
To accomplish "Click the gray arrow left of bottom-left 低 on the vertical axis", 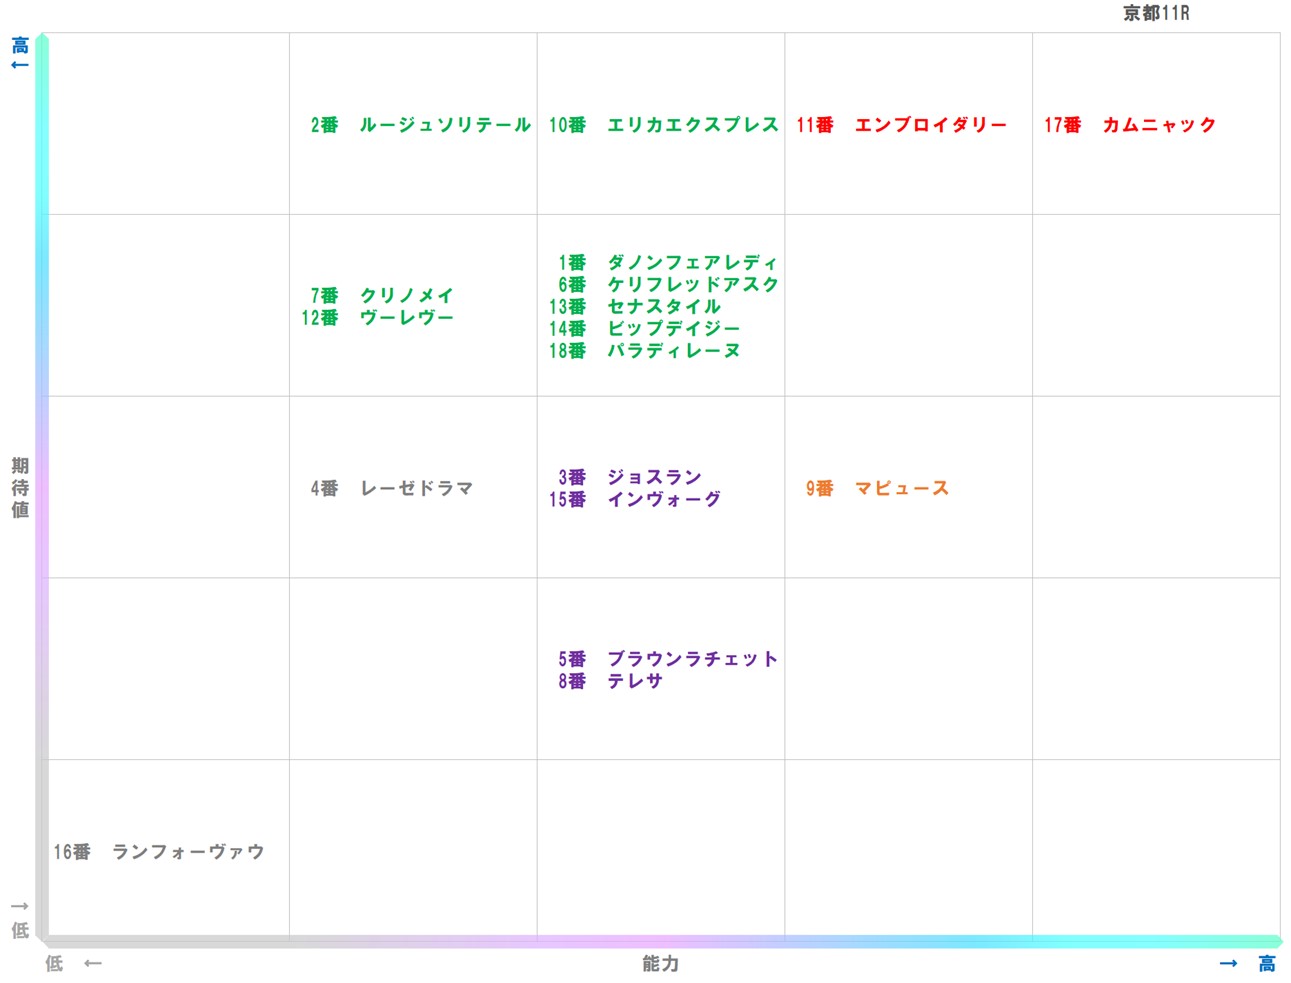I will [19, 906].
